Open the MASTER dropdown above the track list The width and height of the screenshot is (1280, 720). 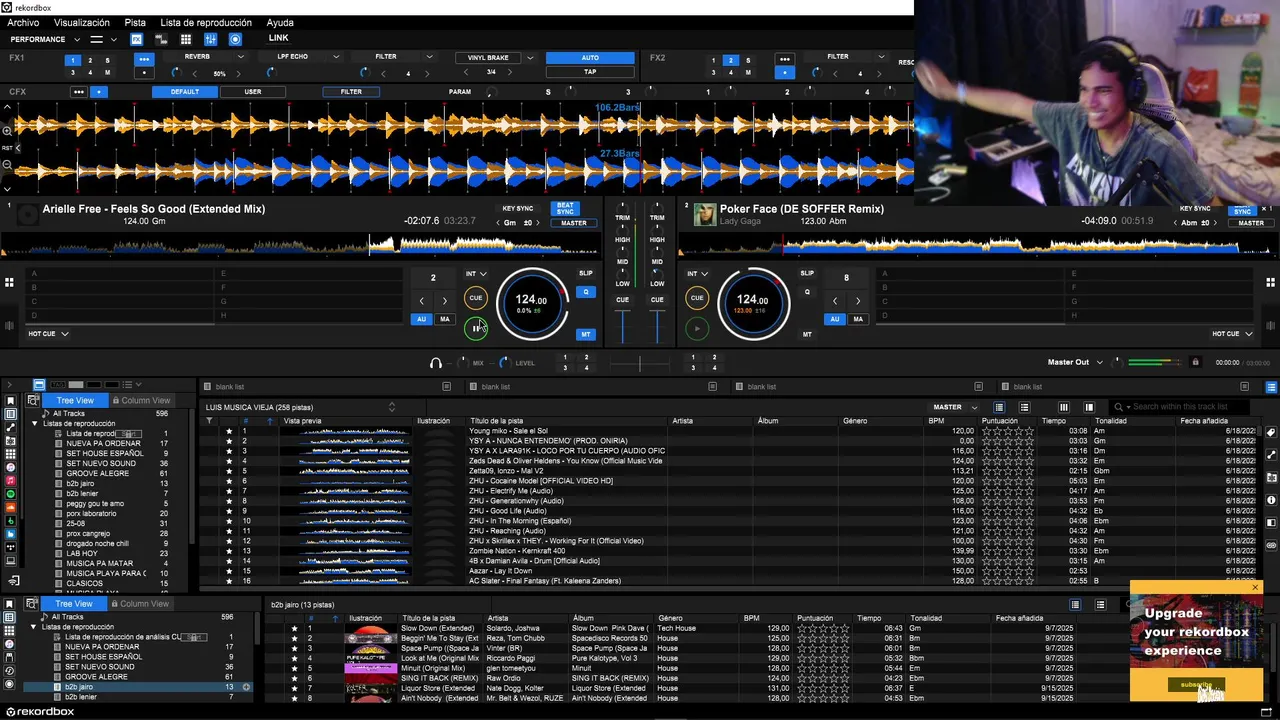click(956, 407)
